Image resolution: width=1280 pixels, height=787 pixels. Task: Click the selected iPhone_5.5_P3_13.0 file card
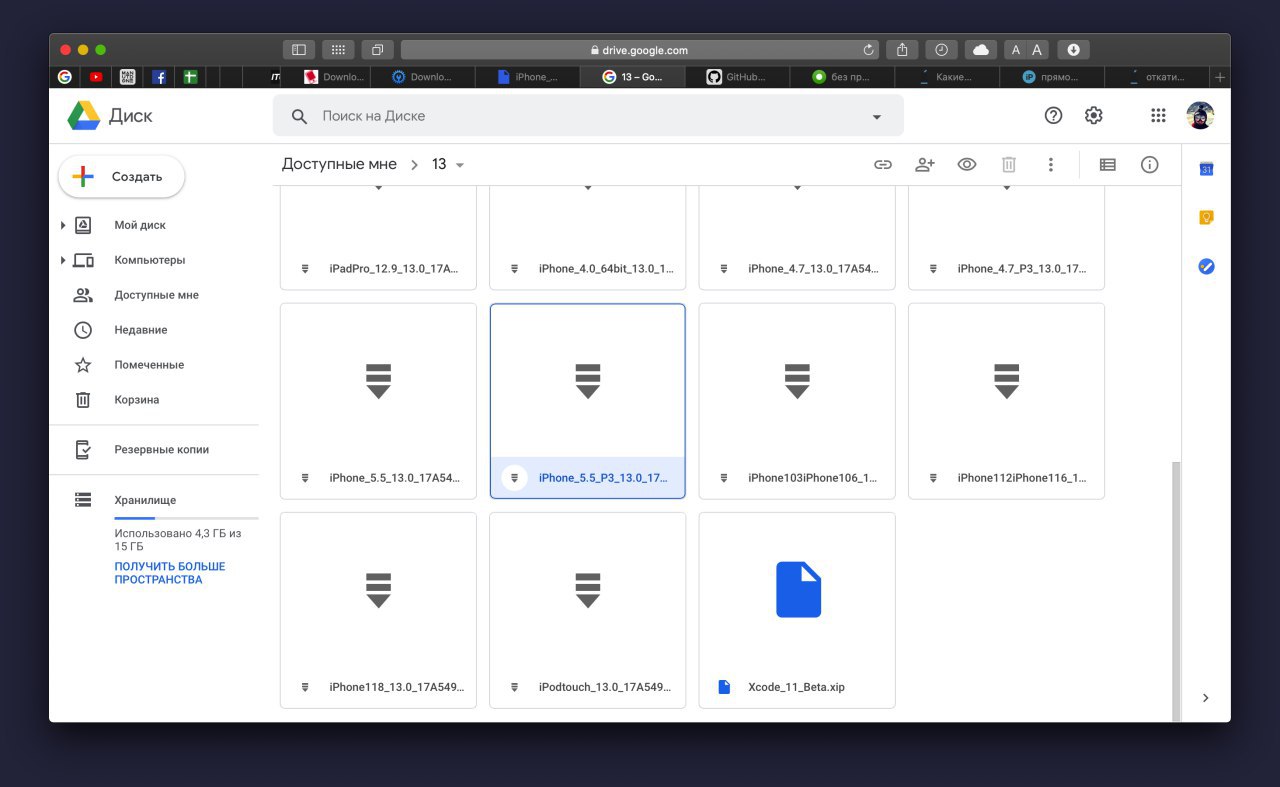[x=588, y=401]
